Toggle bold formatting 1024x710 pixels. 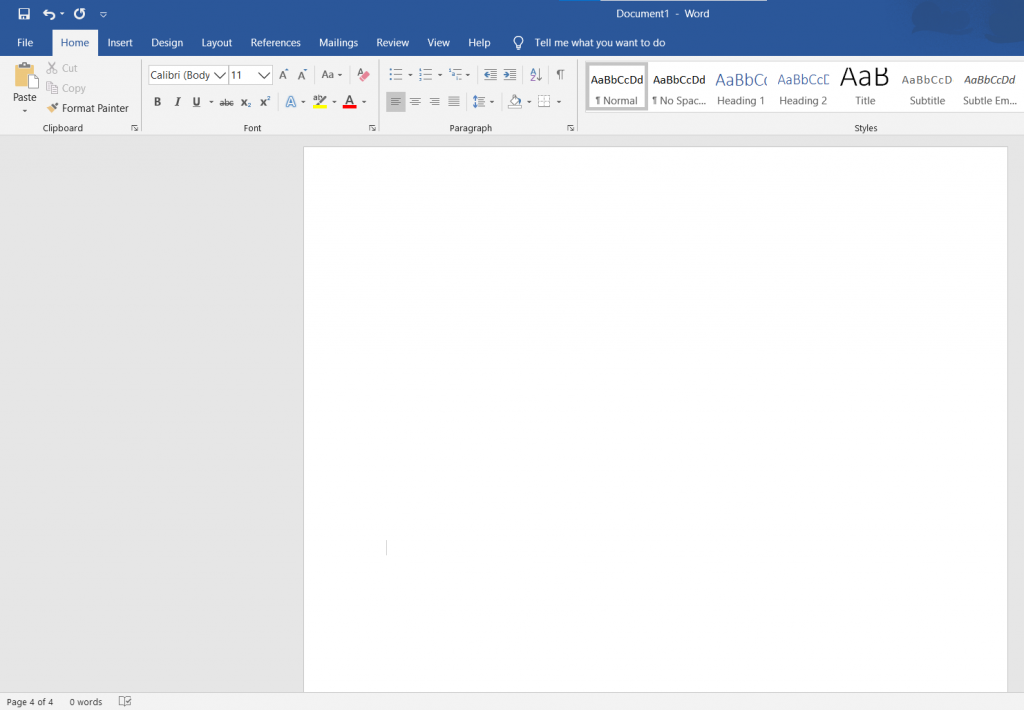(x=157, y=101)
